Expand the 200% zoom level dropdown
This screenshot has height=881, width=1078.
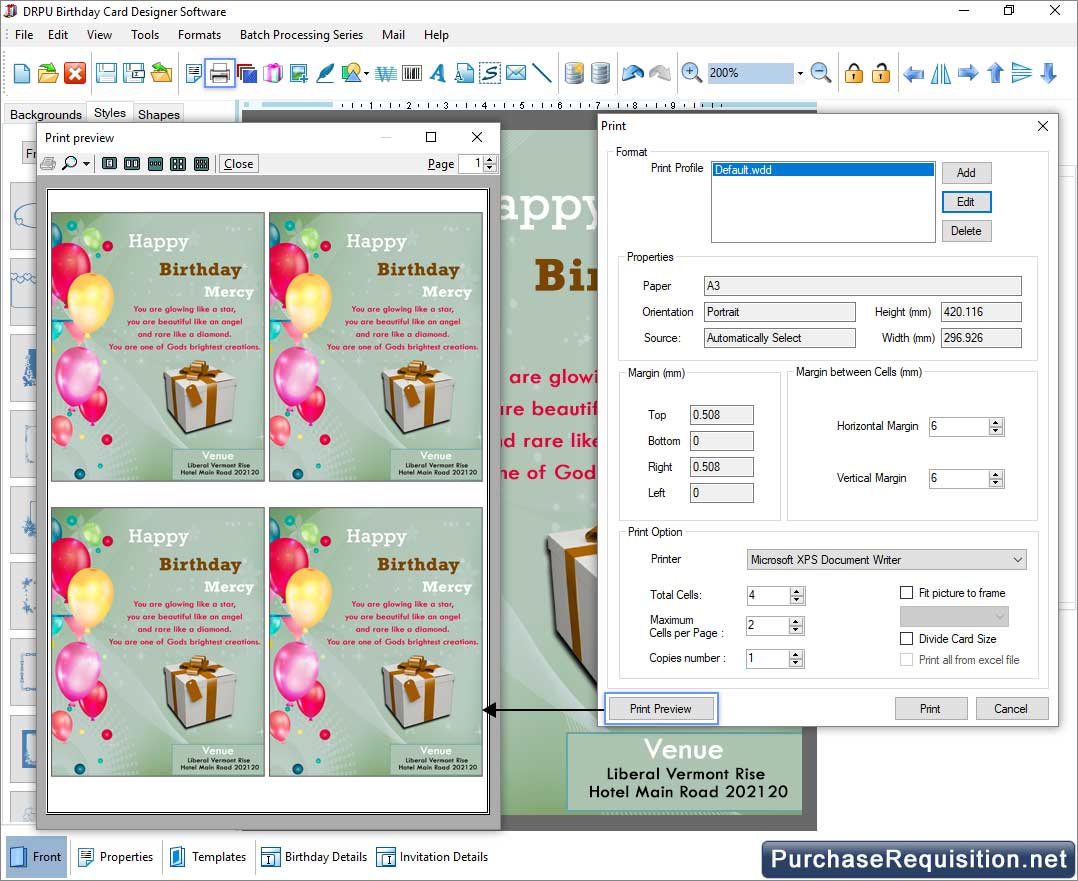click(800, 74)
